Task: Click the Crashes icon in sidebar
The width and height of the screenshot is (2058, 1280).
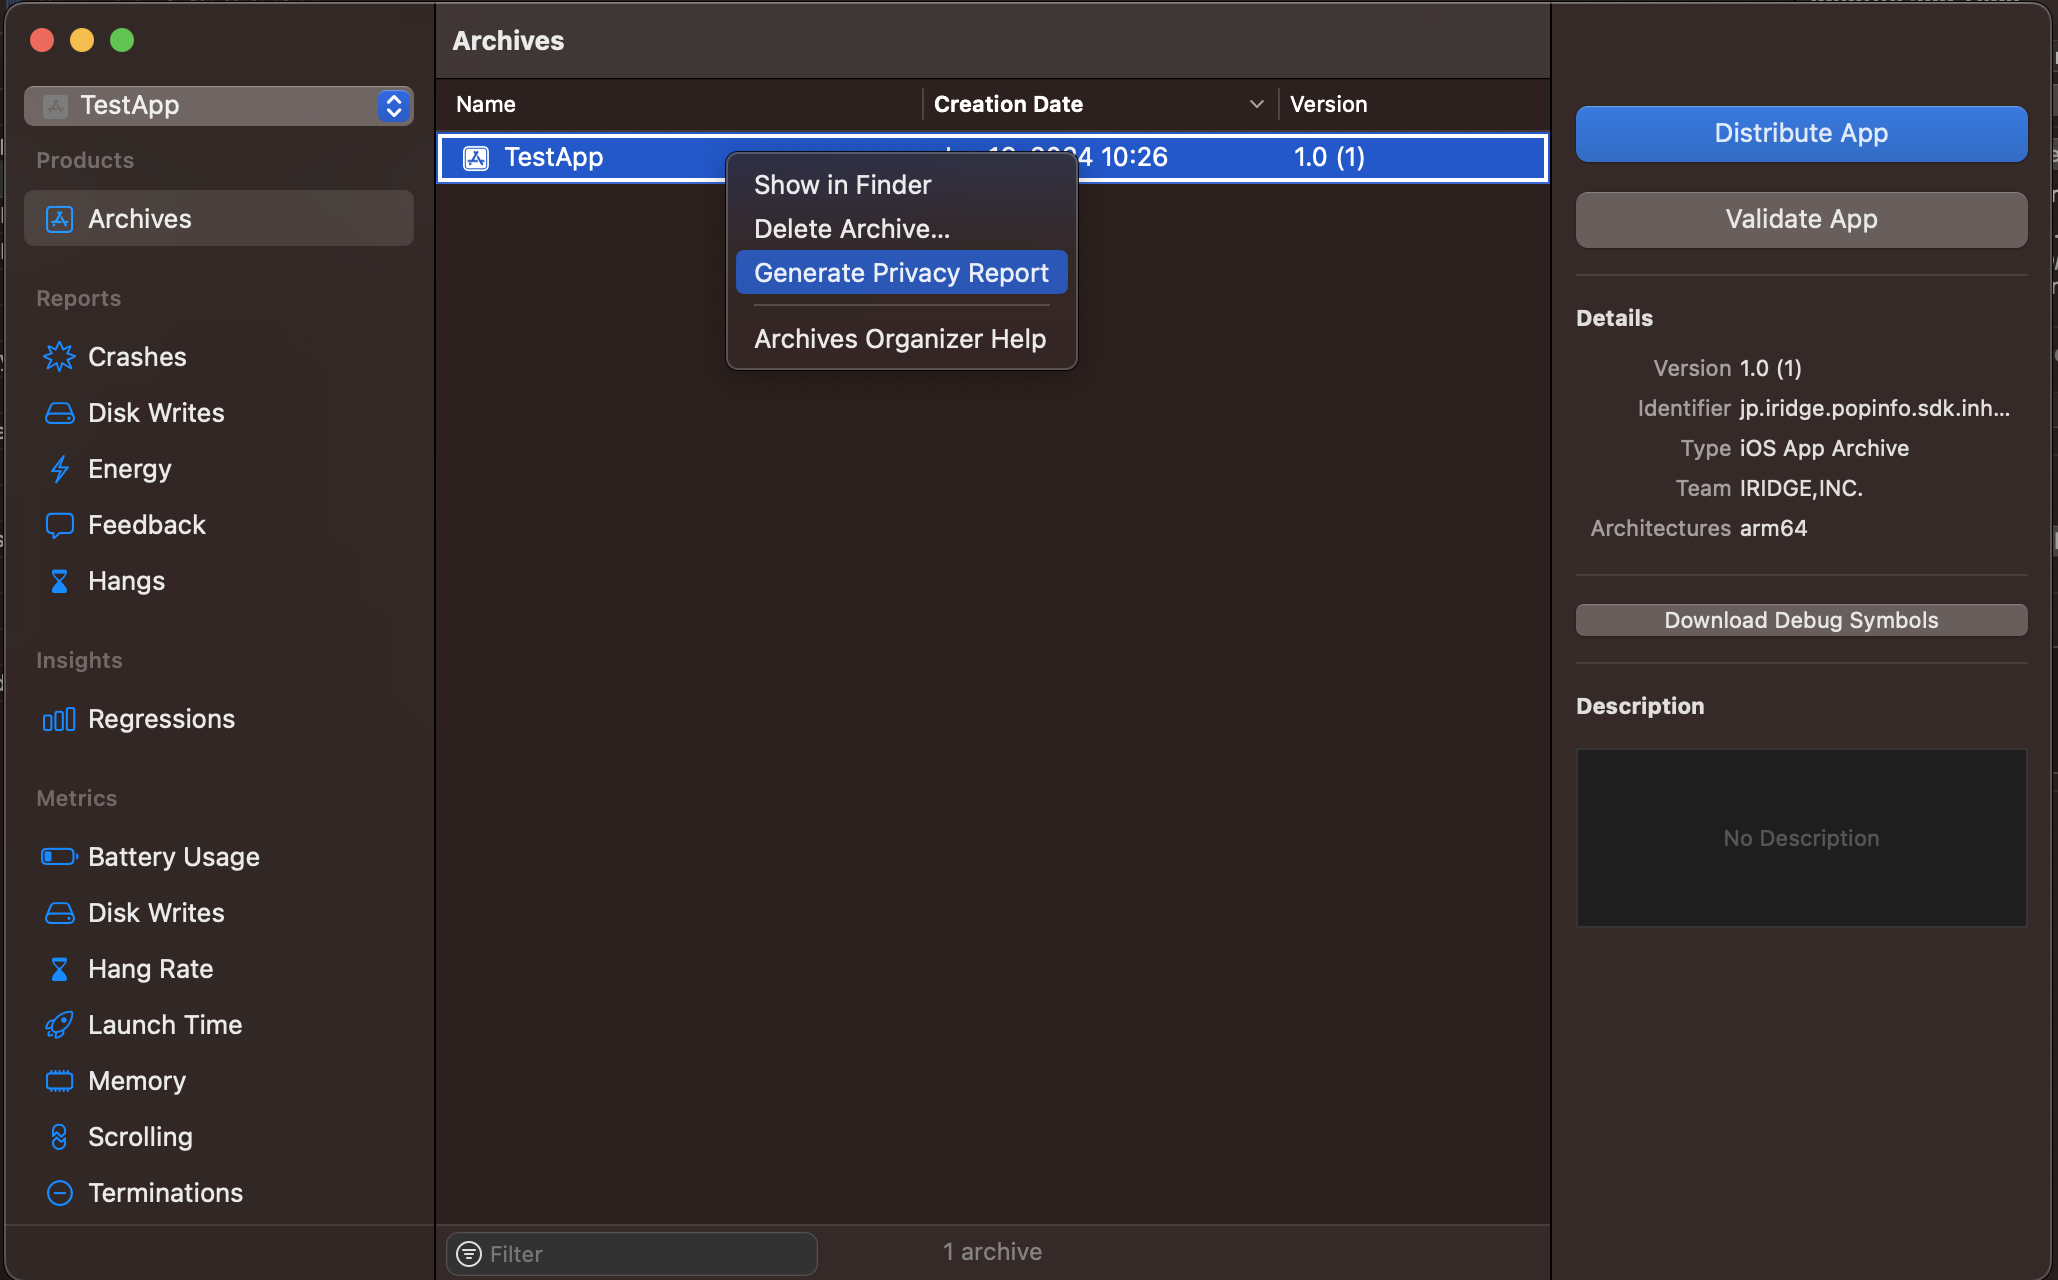Action: click(59, 357)
